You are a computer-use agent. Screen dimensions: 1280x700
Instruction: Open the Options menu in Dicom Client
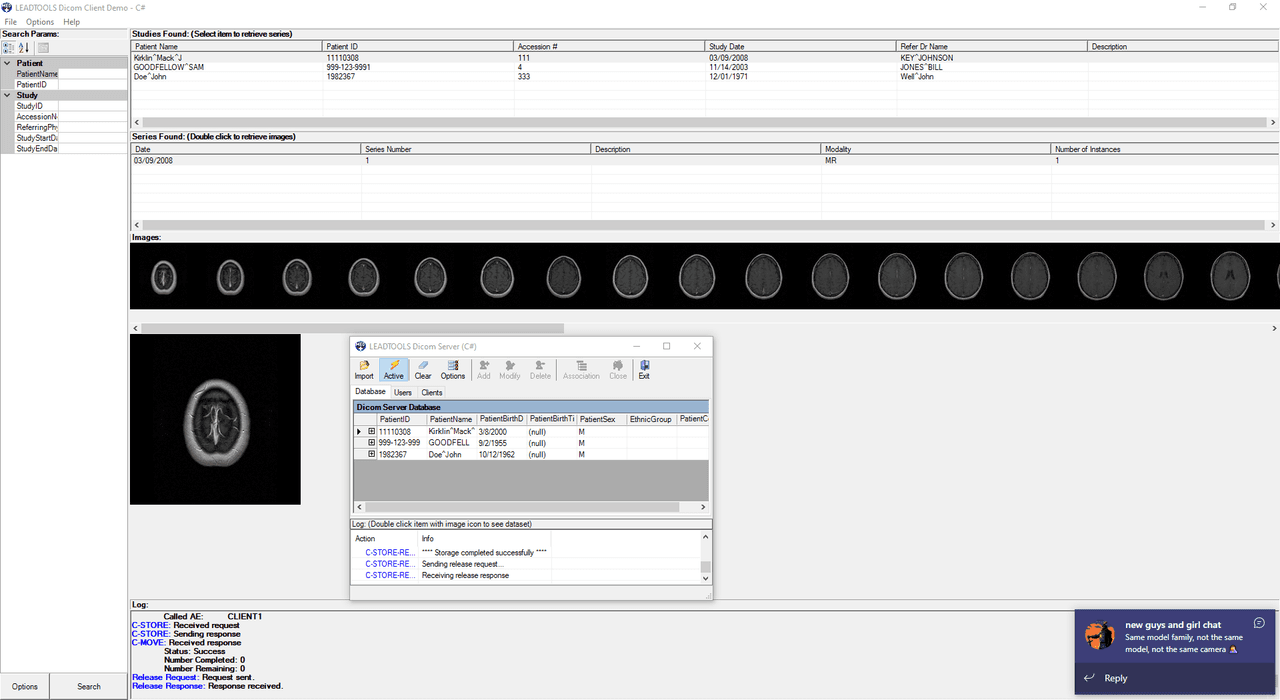tap(40, 22)
